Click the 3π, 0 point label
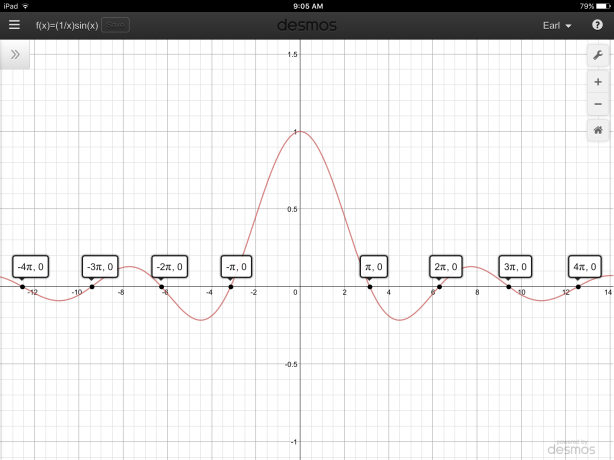This screenshot has width=614, height=460. [x=515, y=267]
